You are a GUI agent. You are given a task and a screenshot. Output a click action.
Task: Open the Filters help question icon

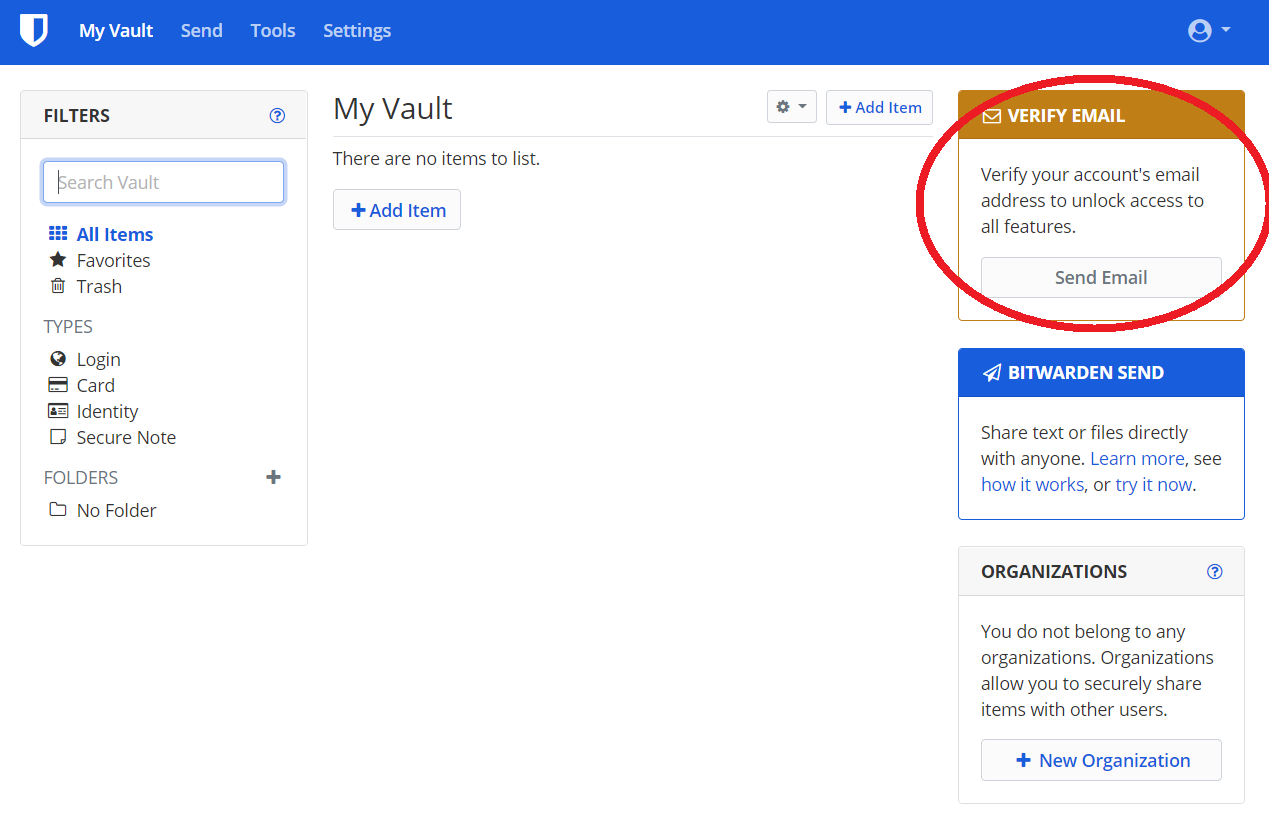[277, 116]
